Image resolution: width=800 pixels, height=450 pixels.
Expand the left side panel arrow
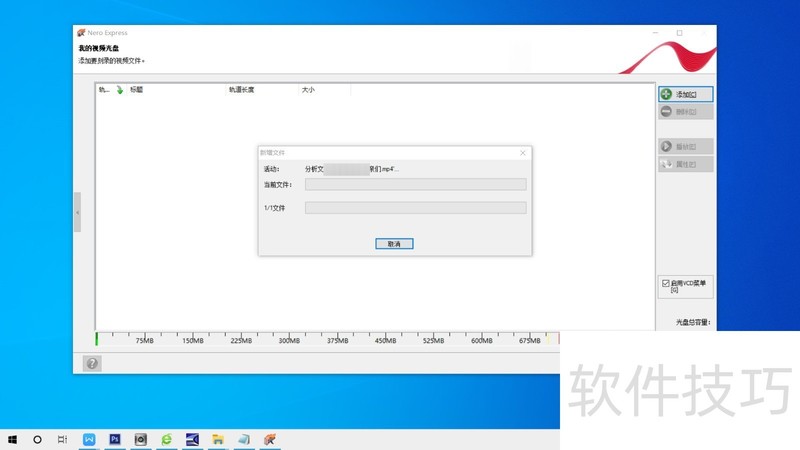77,212
